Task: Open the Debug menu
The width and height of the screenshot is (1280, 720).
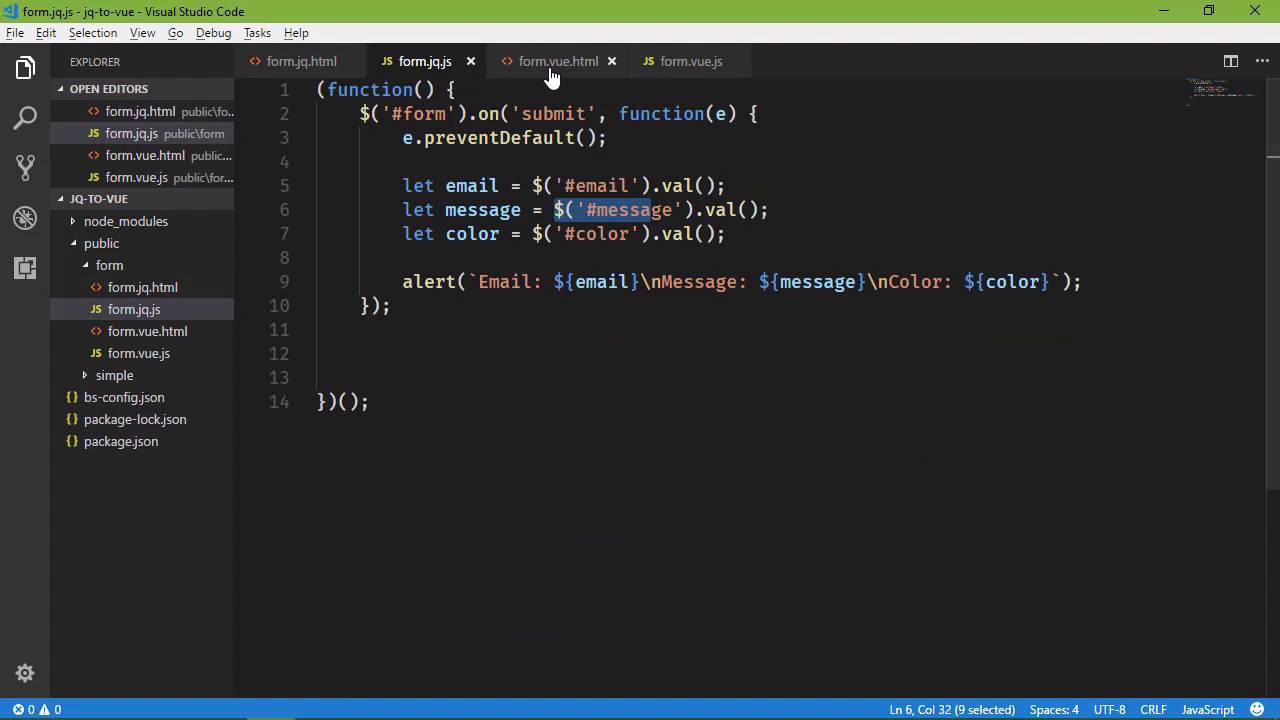Action: click(213, 33)
